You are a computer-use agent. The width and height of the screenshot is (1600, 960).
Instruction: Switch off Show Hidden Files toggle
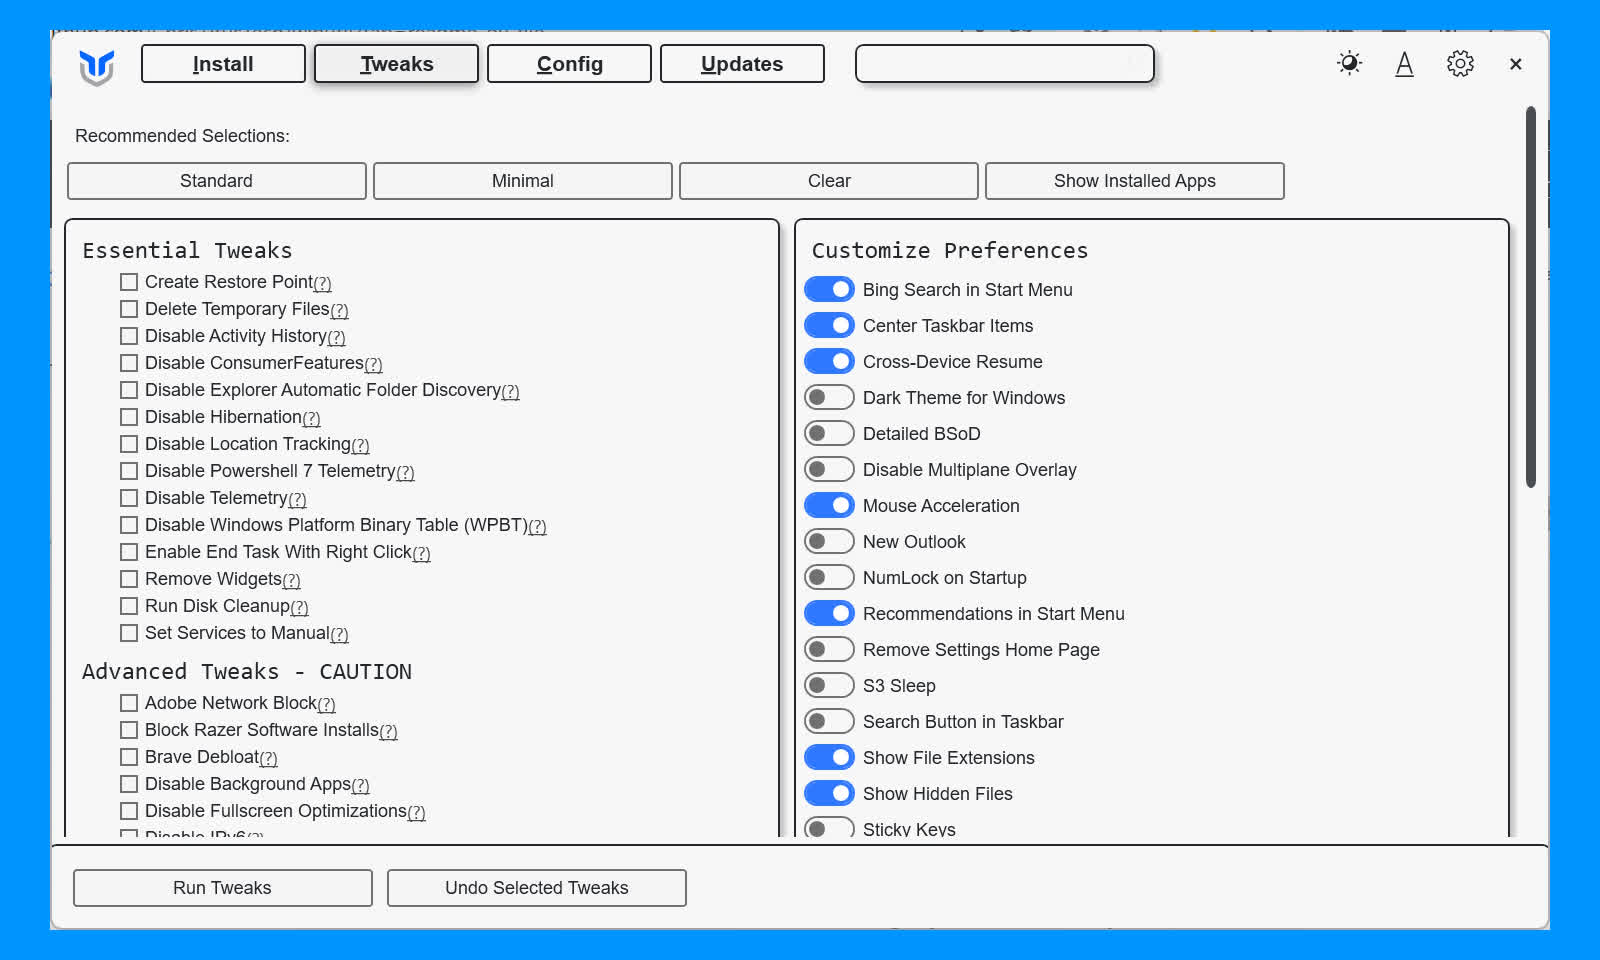[829, 794]
